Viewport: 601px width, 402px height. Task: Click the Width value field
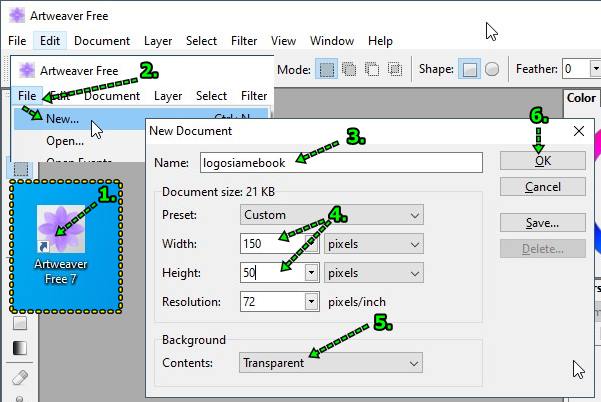[x=273, y=244]
